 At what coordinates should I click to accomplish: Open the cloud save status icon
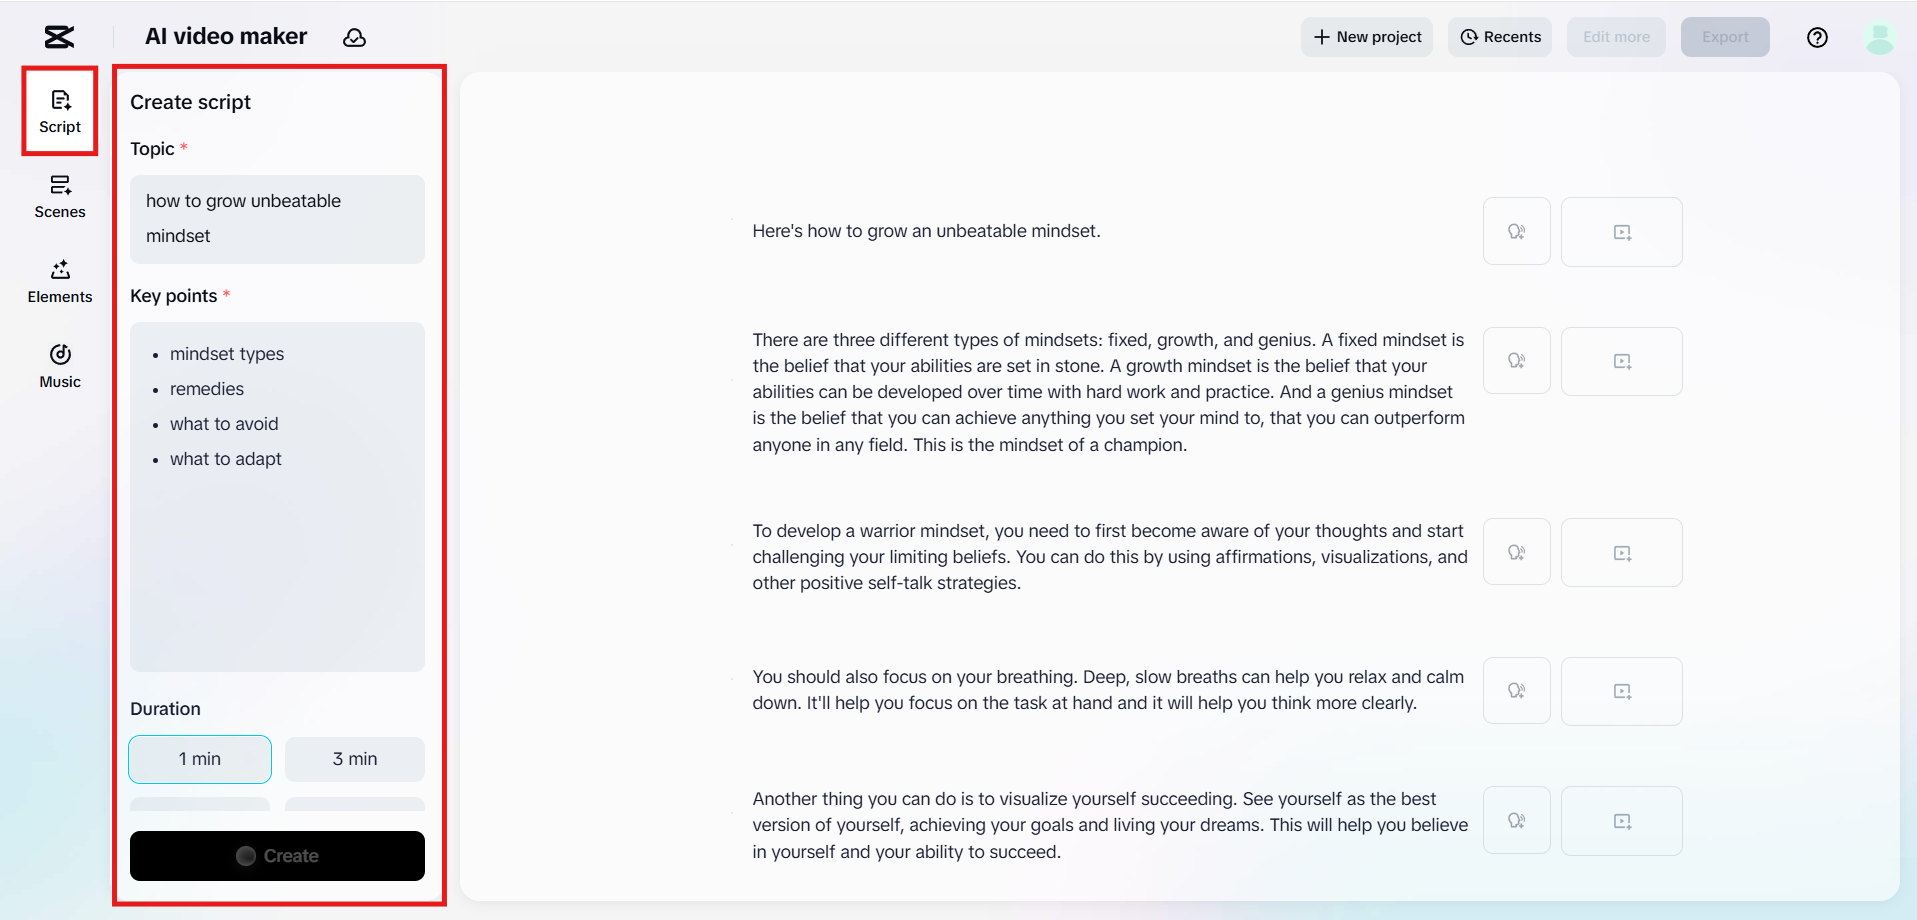pos(354,37)
